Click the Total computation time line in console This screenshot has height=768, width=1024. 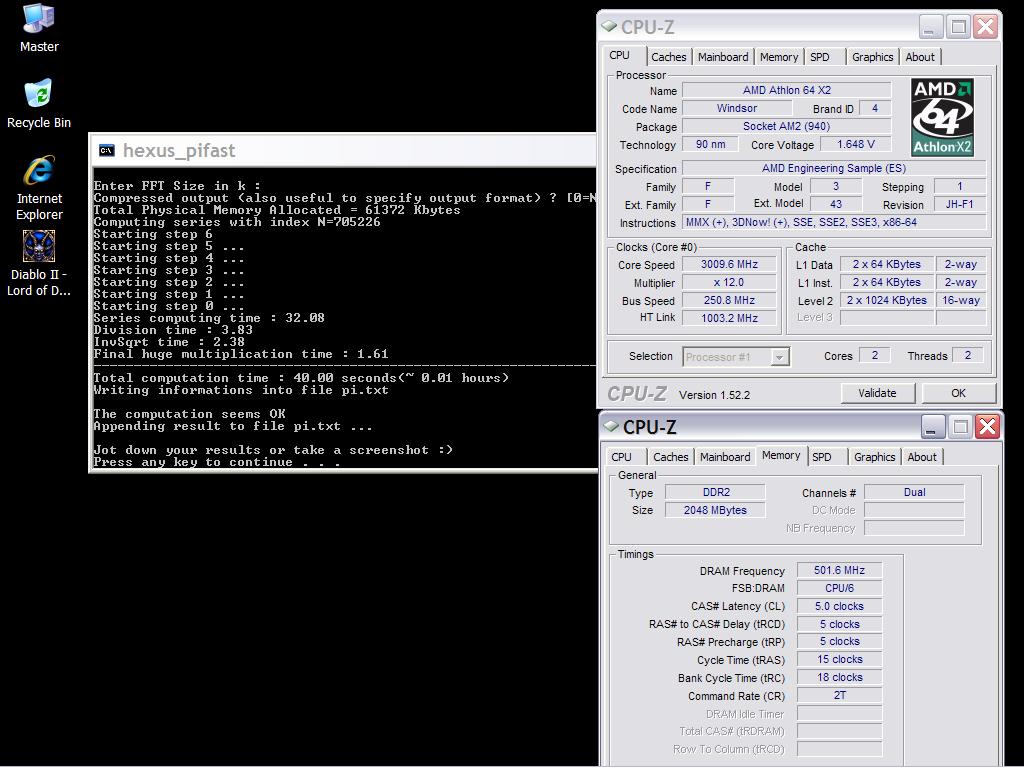[x=301, y=378]
